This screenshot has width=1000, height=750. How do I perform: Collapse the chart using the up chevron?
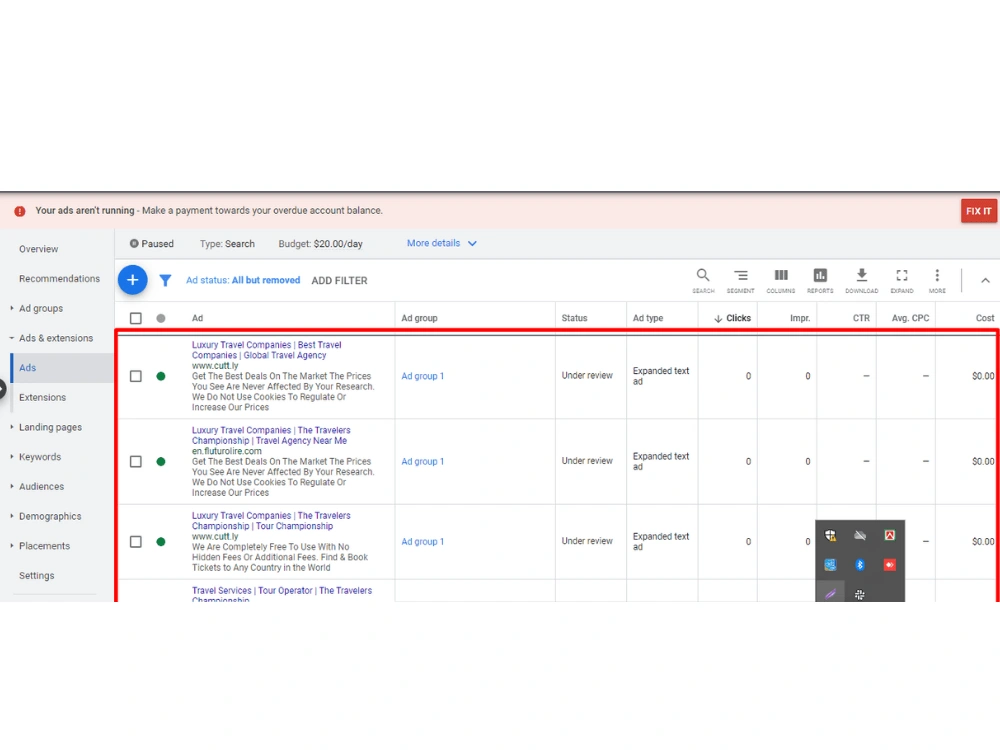pos(985,280)
